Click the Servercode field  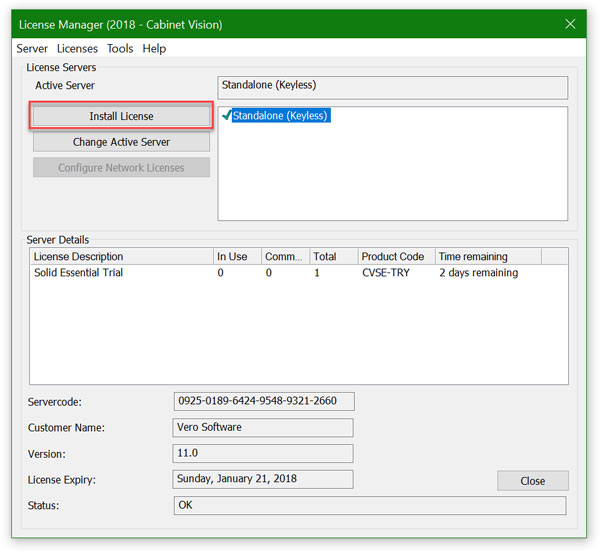click(264, 401)
